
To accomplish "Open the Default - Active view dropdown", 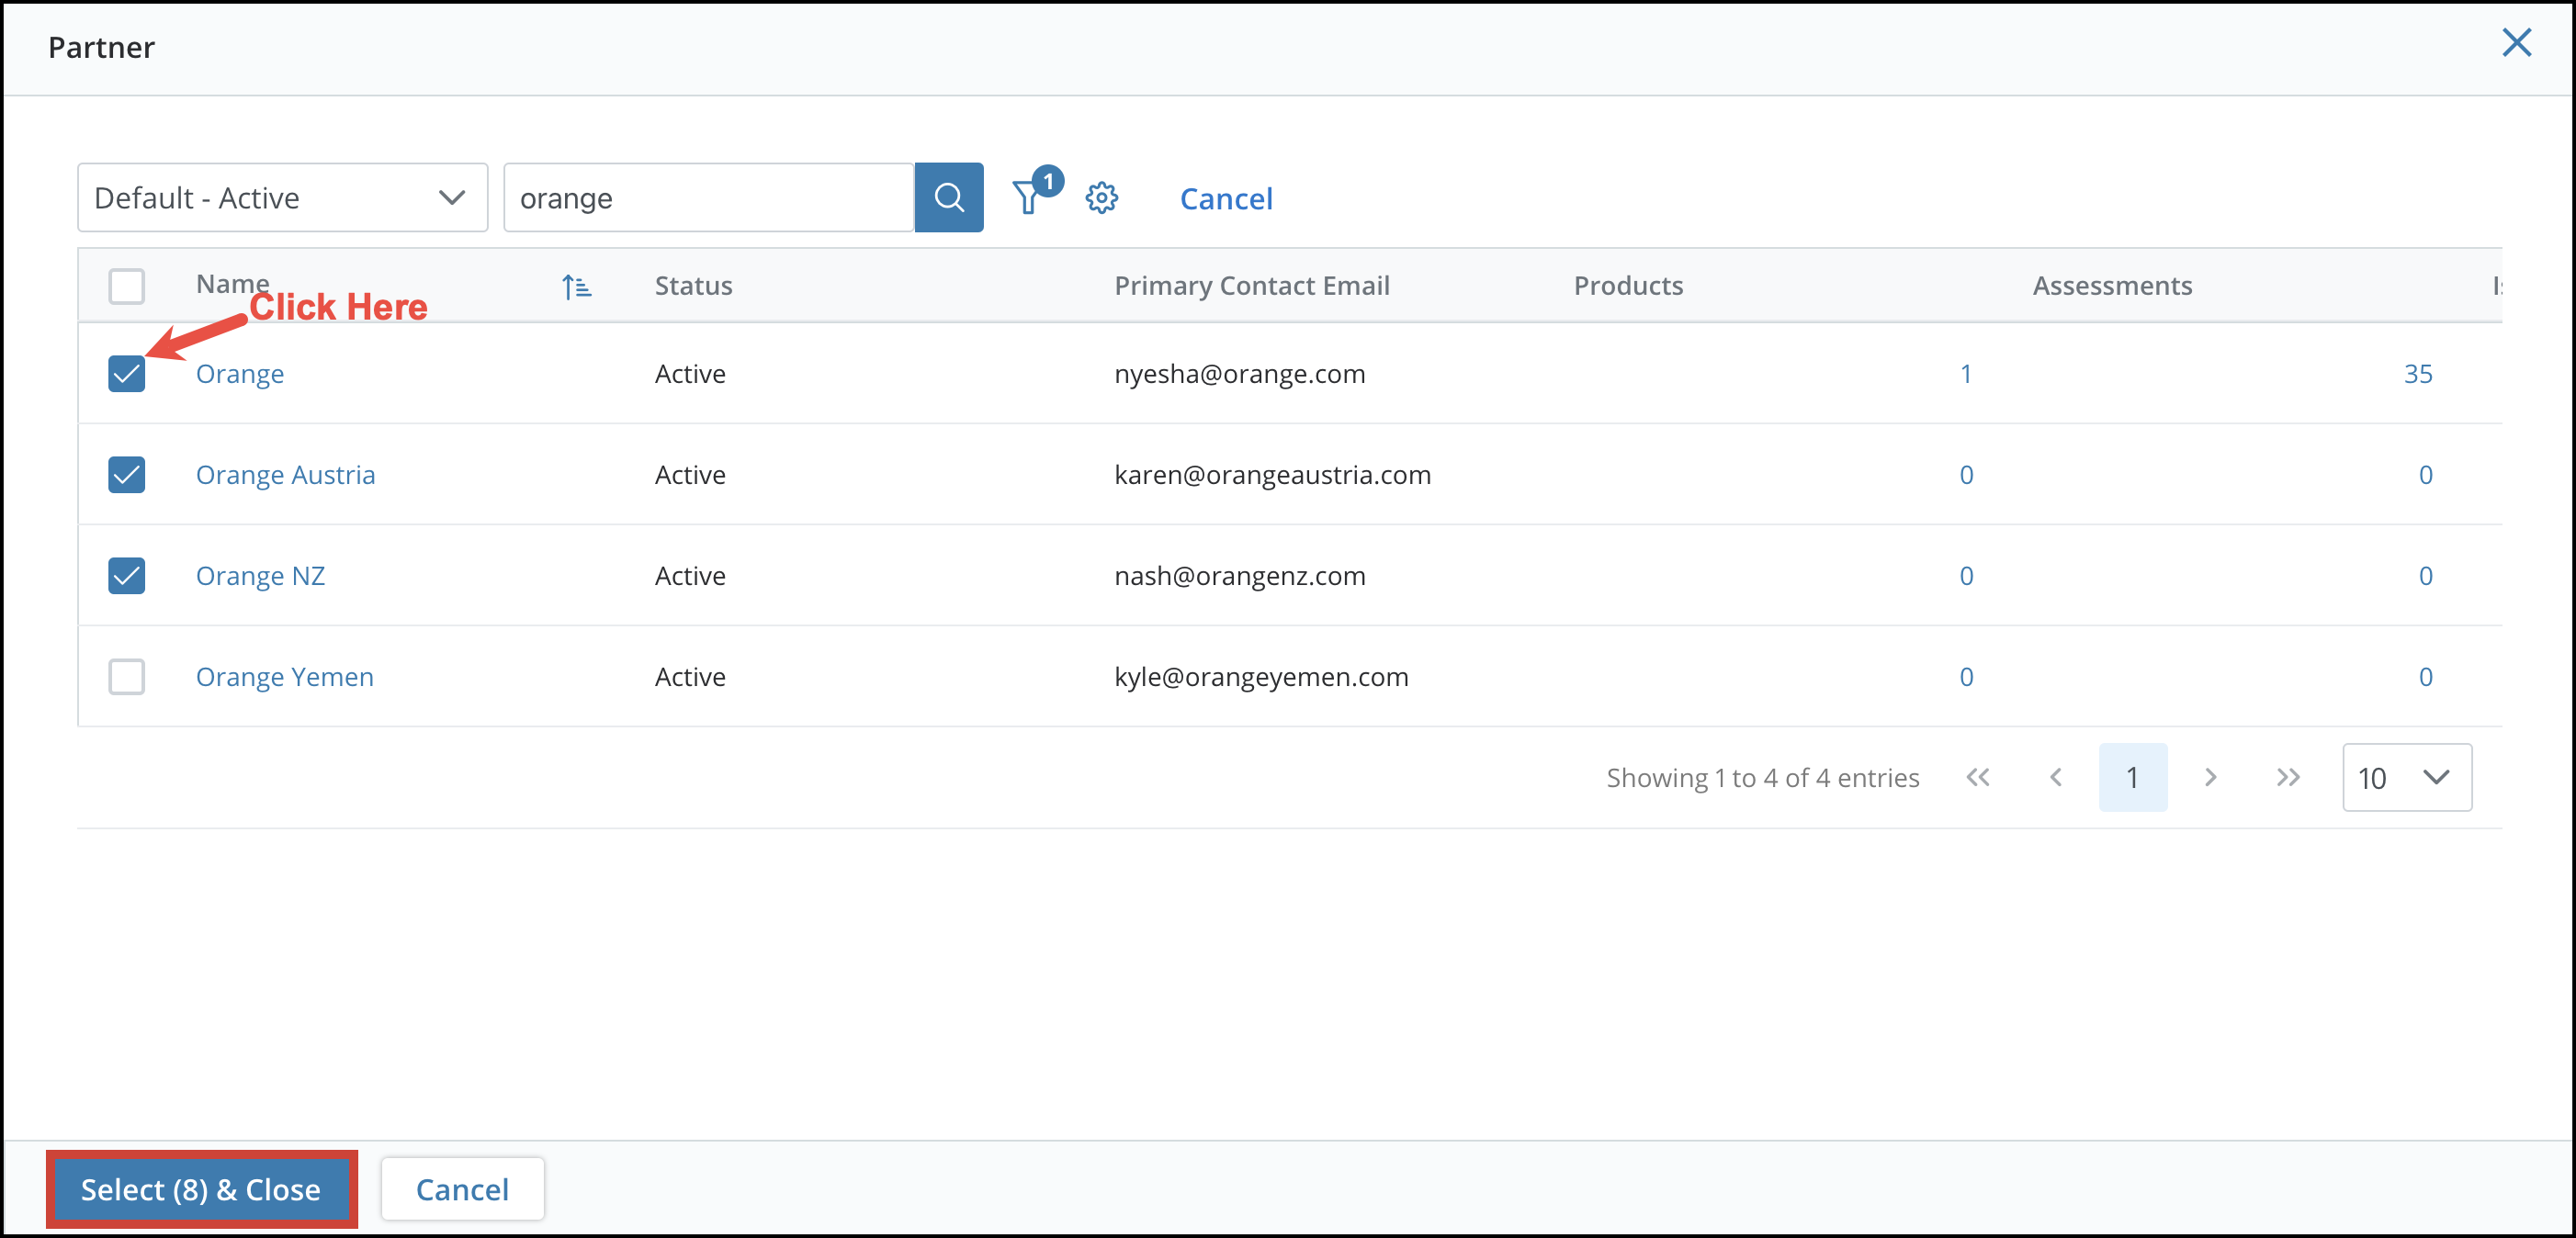I will click(282, 198).
